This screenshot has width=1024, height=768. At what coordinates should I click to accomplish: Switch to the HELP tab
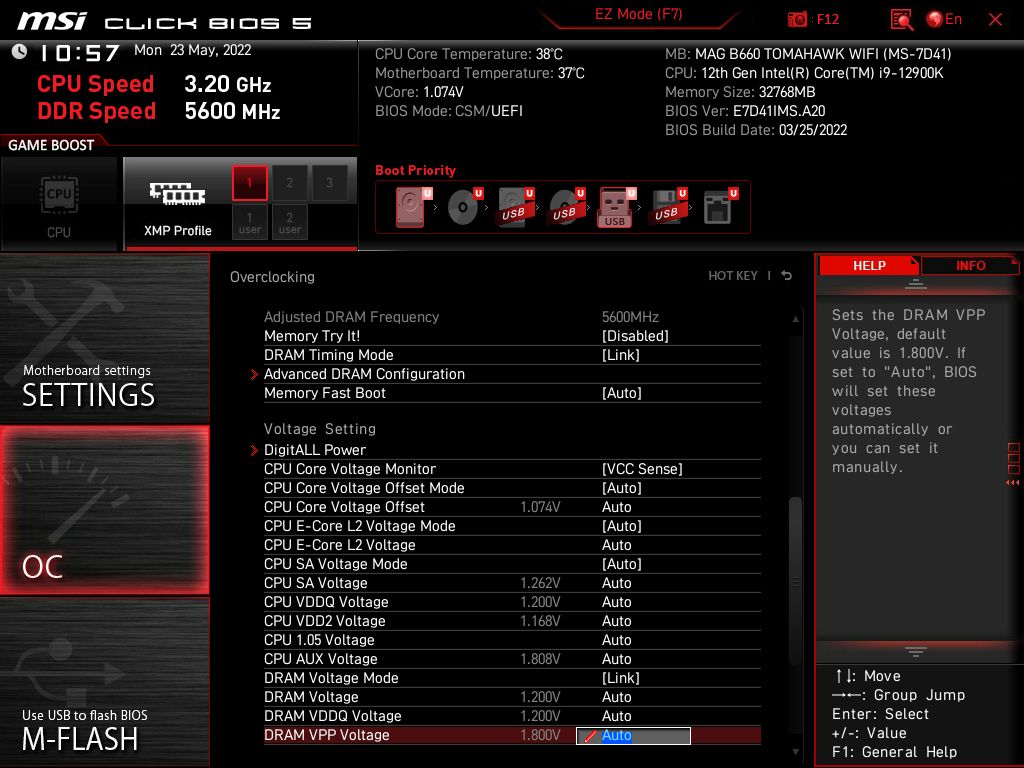point(869,266)
